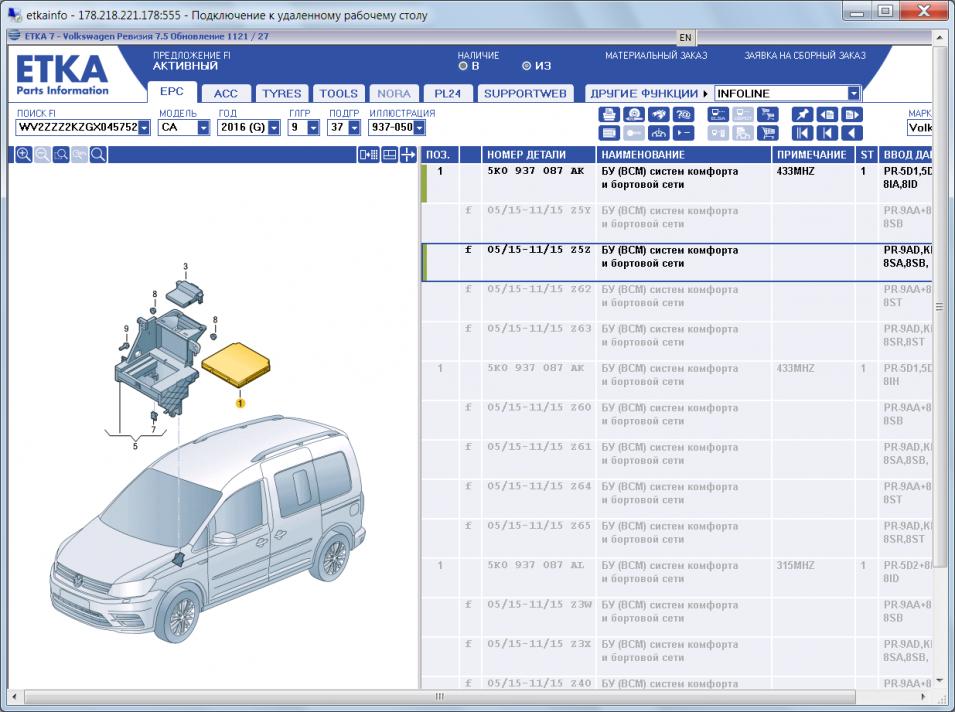This screenshot has height=712, width=955.
Task: Click the handshake icon in the toolbar
Action: coord(659,115)
